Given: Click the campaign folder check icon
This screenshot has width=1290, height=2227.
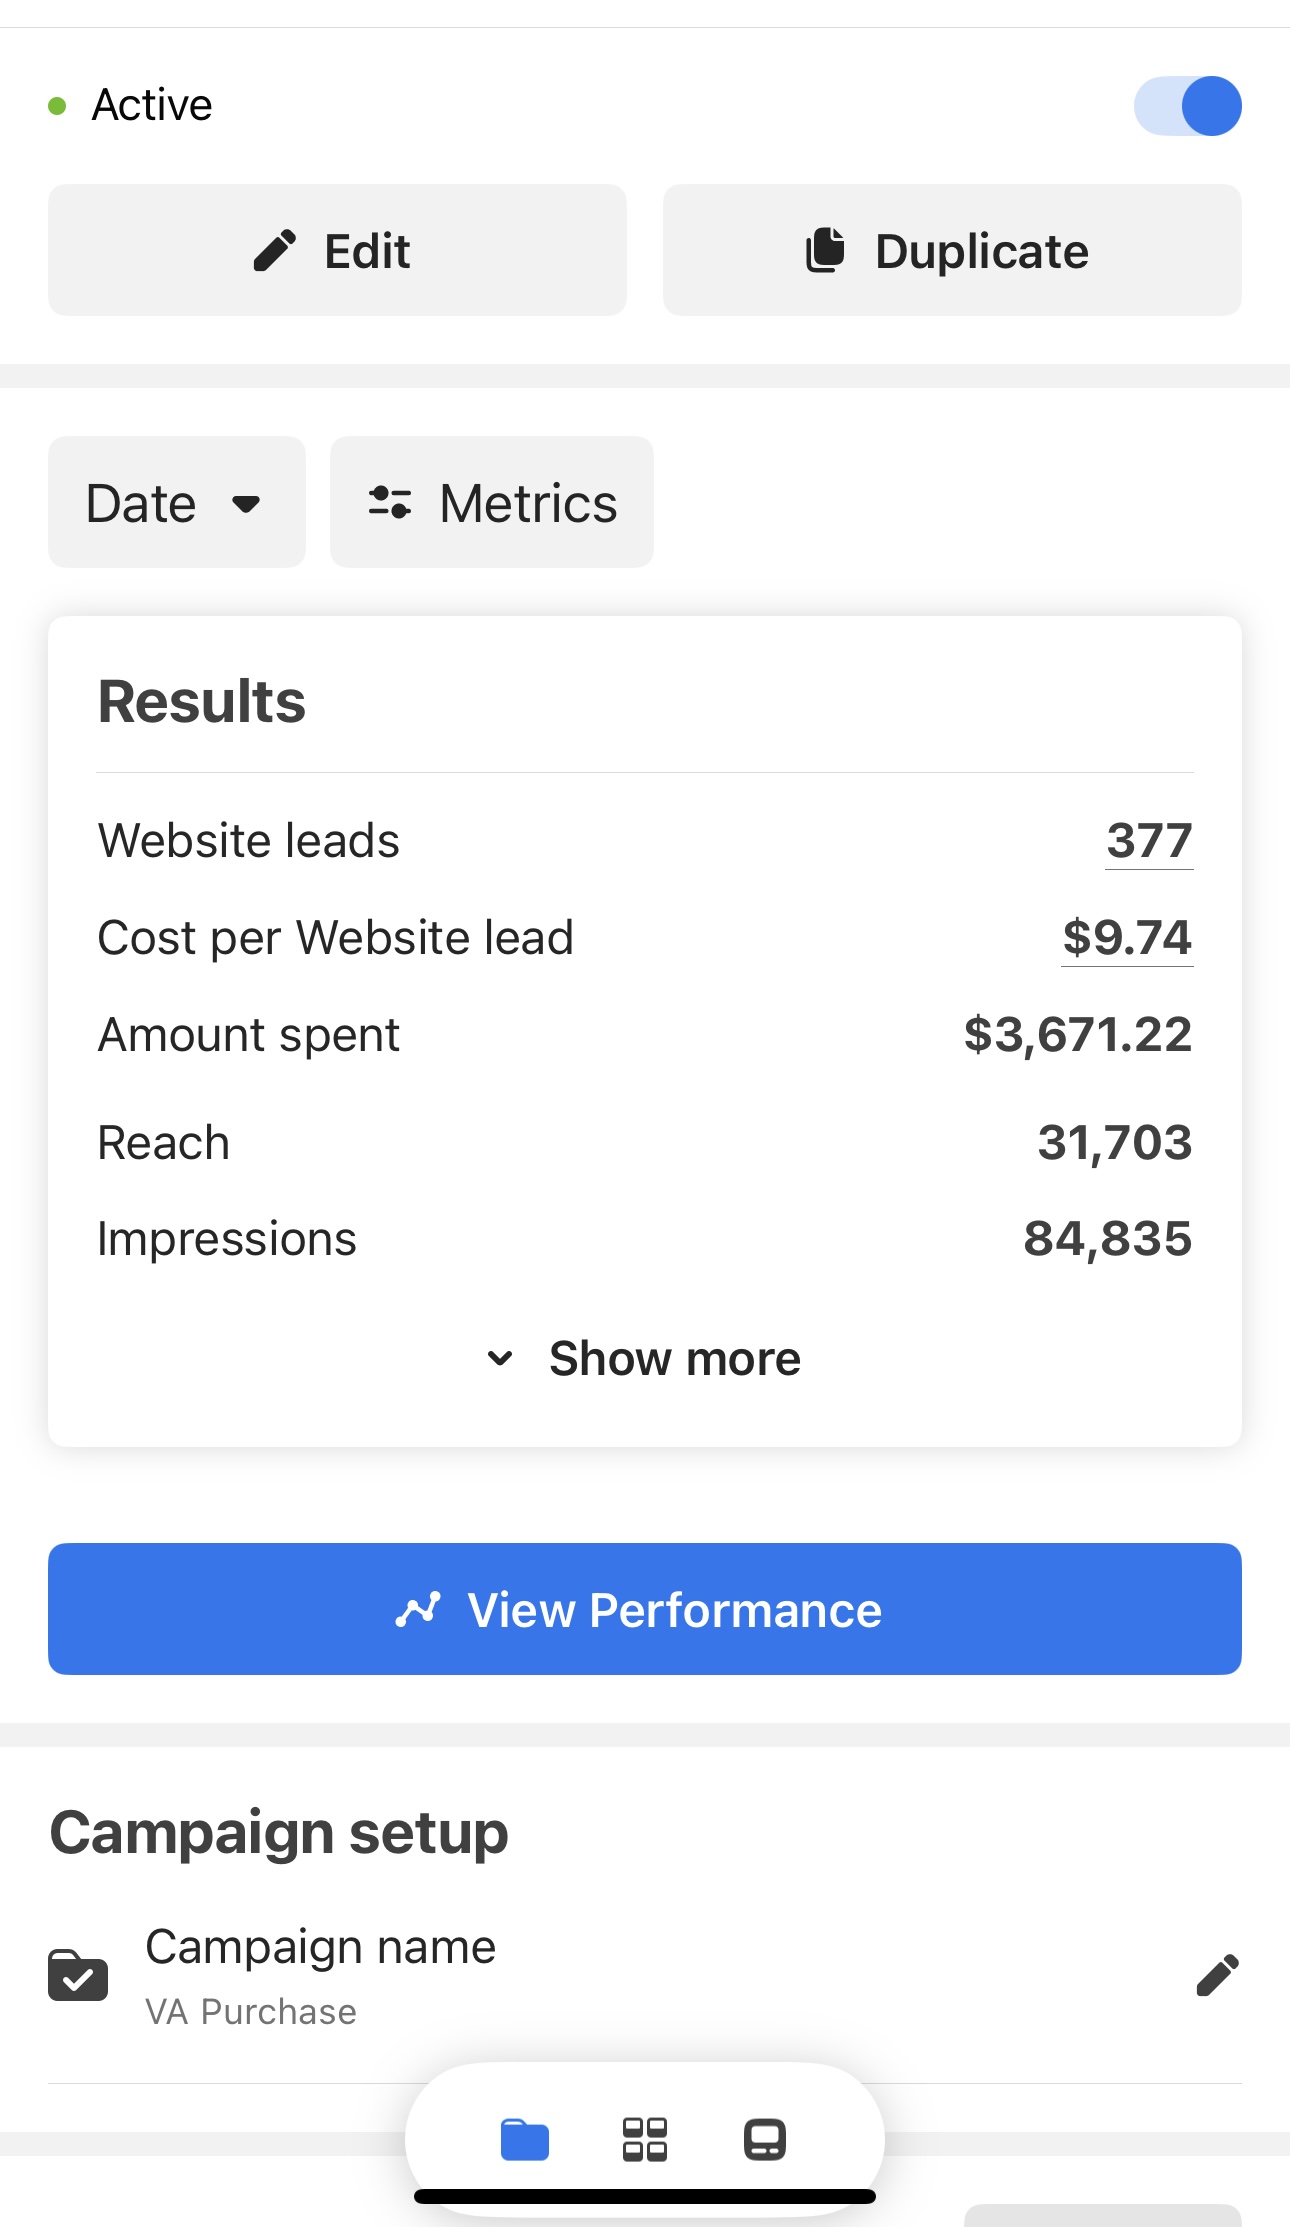Looking at the screenshot, I should click(78, 1975).
